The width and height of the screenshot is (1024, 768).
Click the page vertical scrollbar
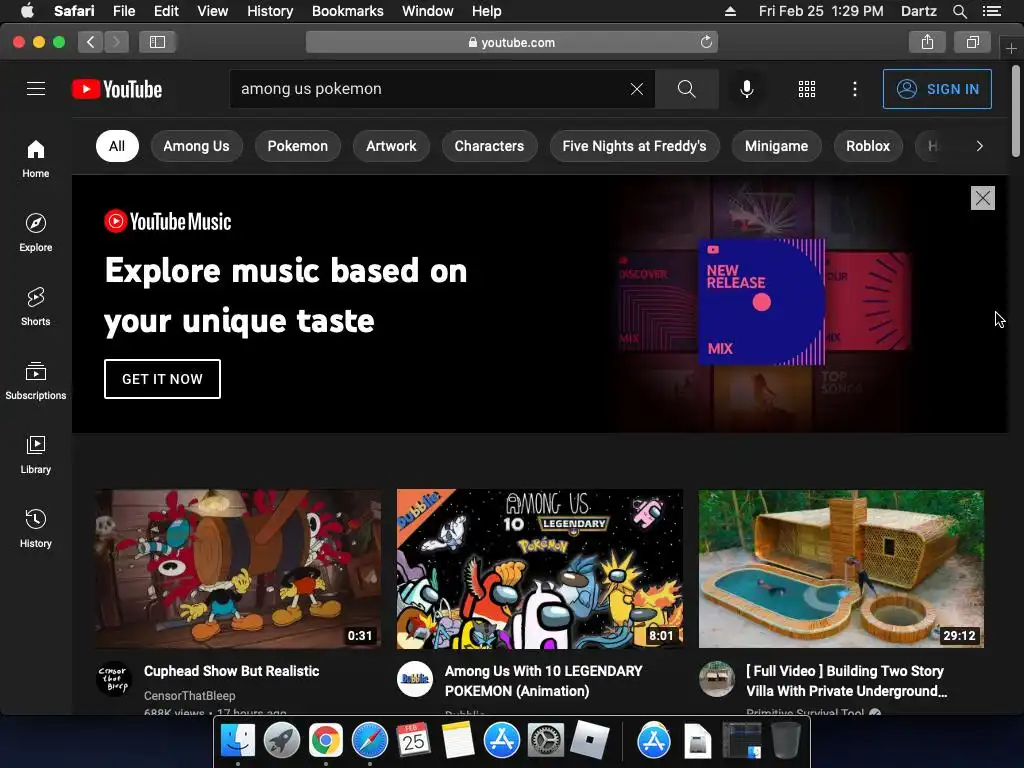tap(1016, 111)
